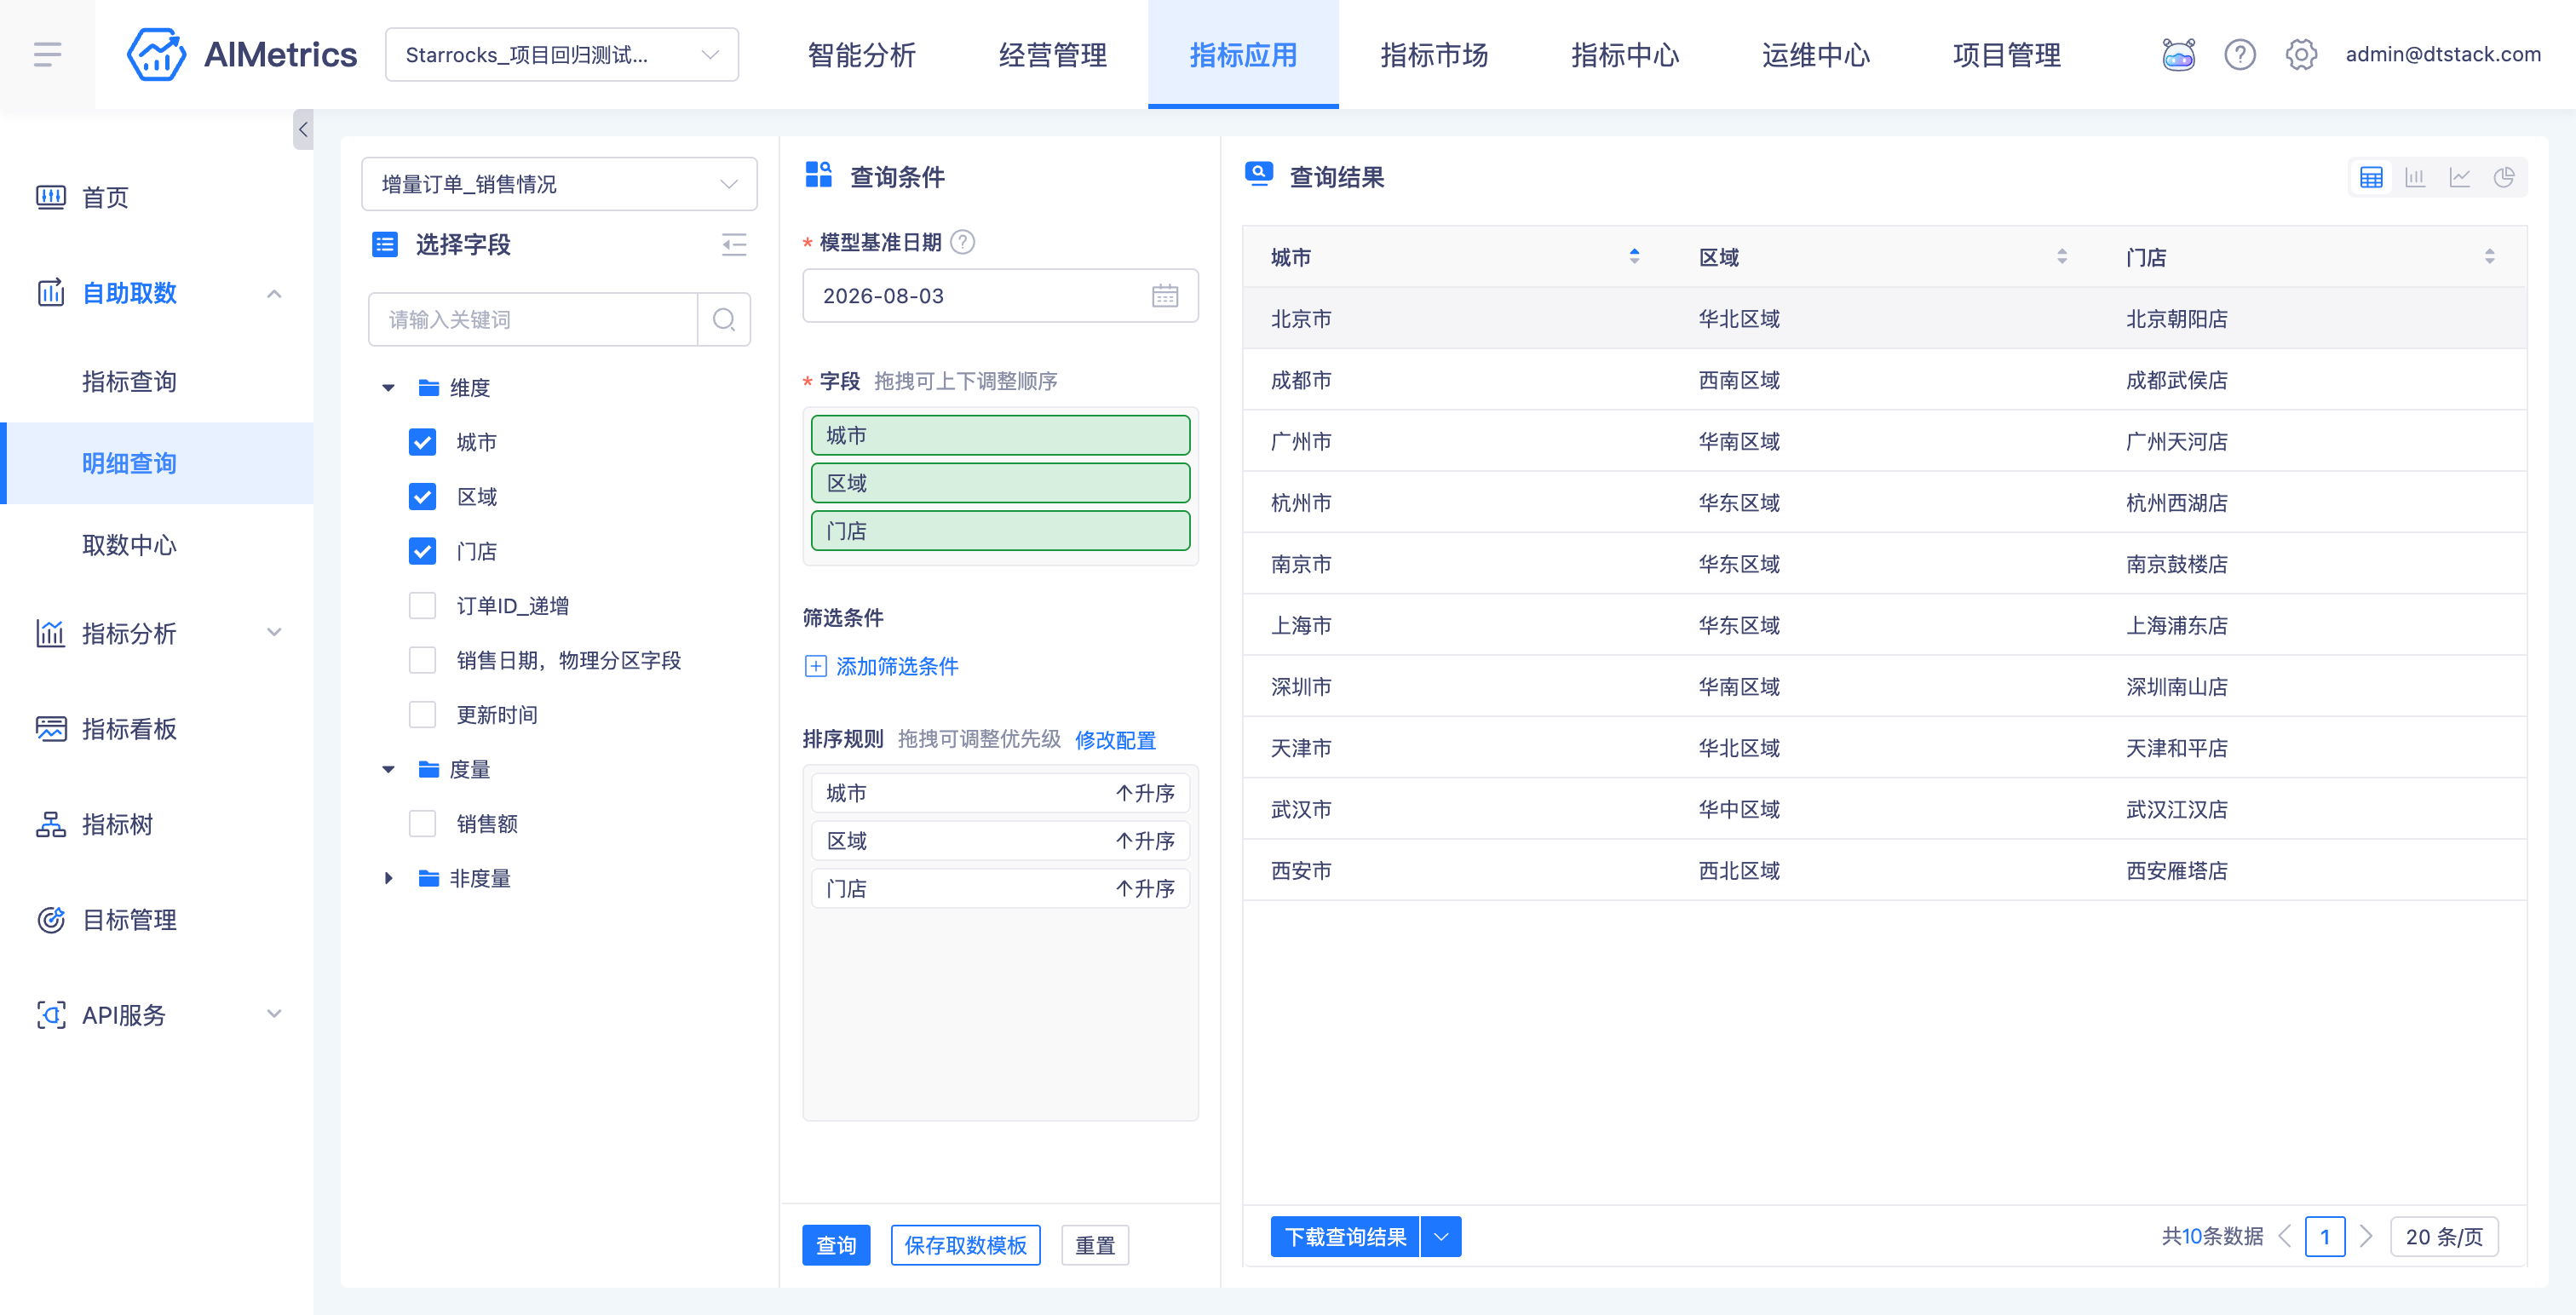The height and width of the screenshot is (1315, 2576).
Task: Click the AIMetrics logo icon
Action: pyautogui.click(x=156, y=54)
